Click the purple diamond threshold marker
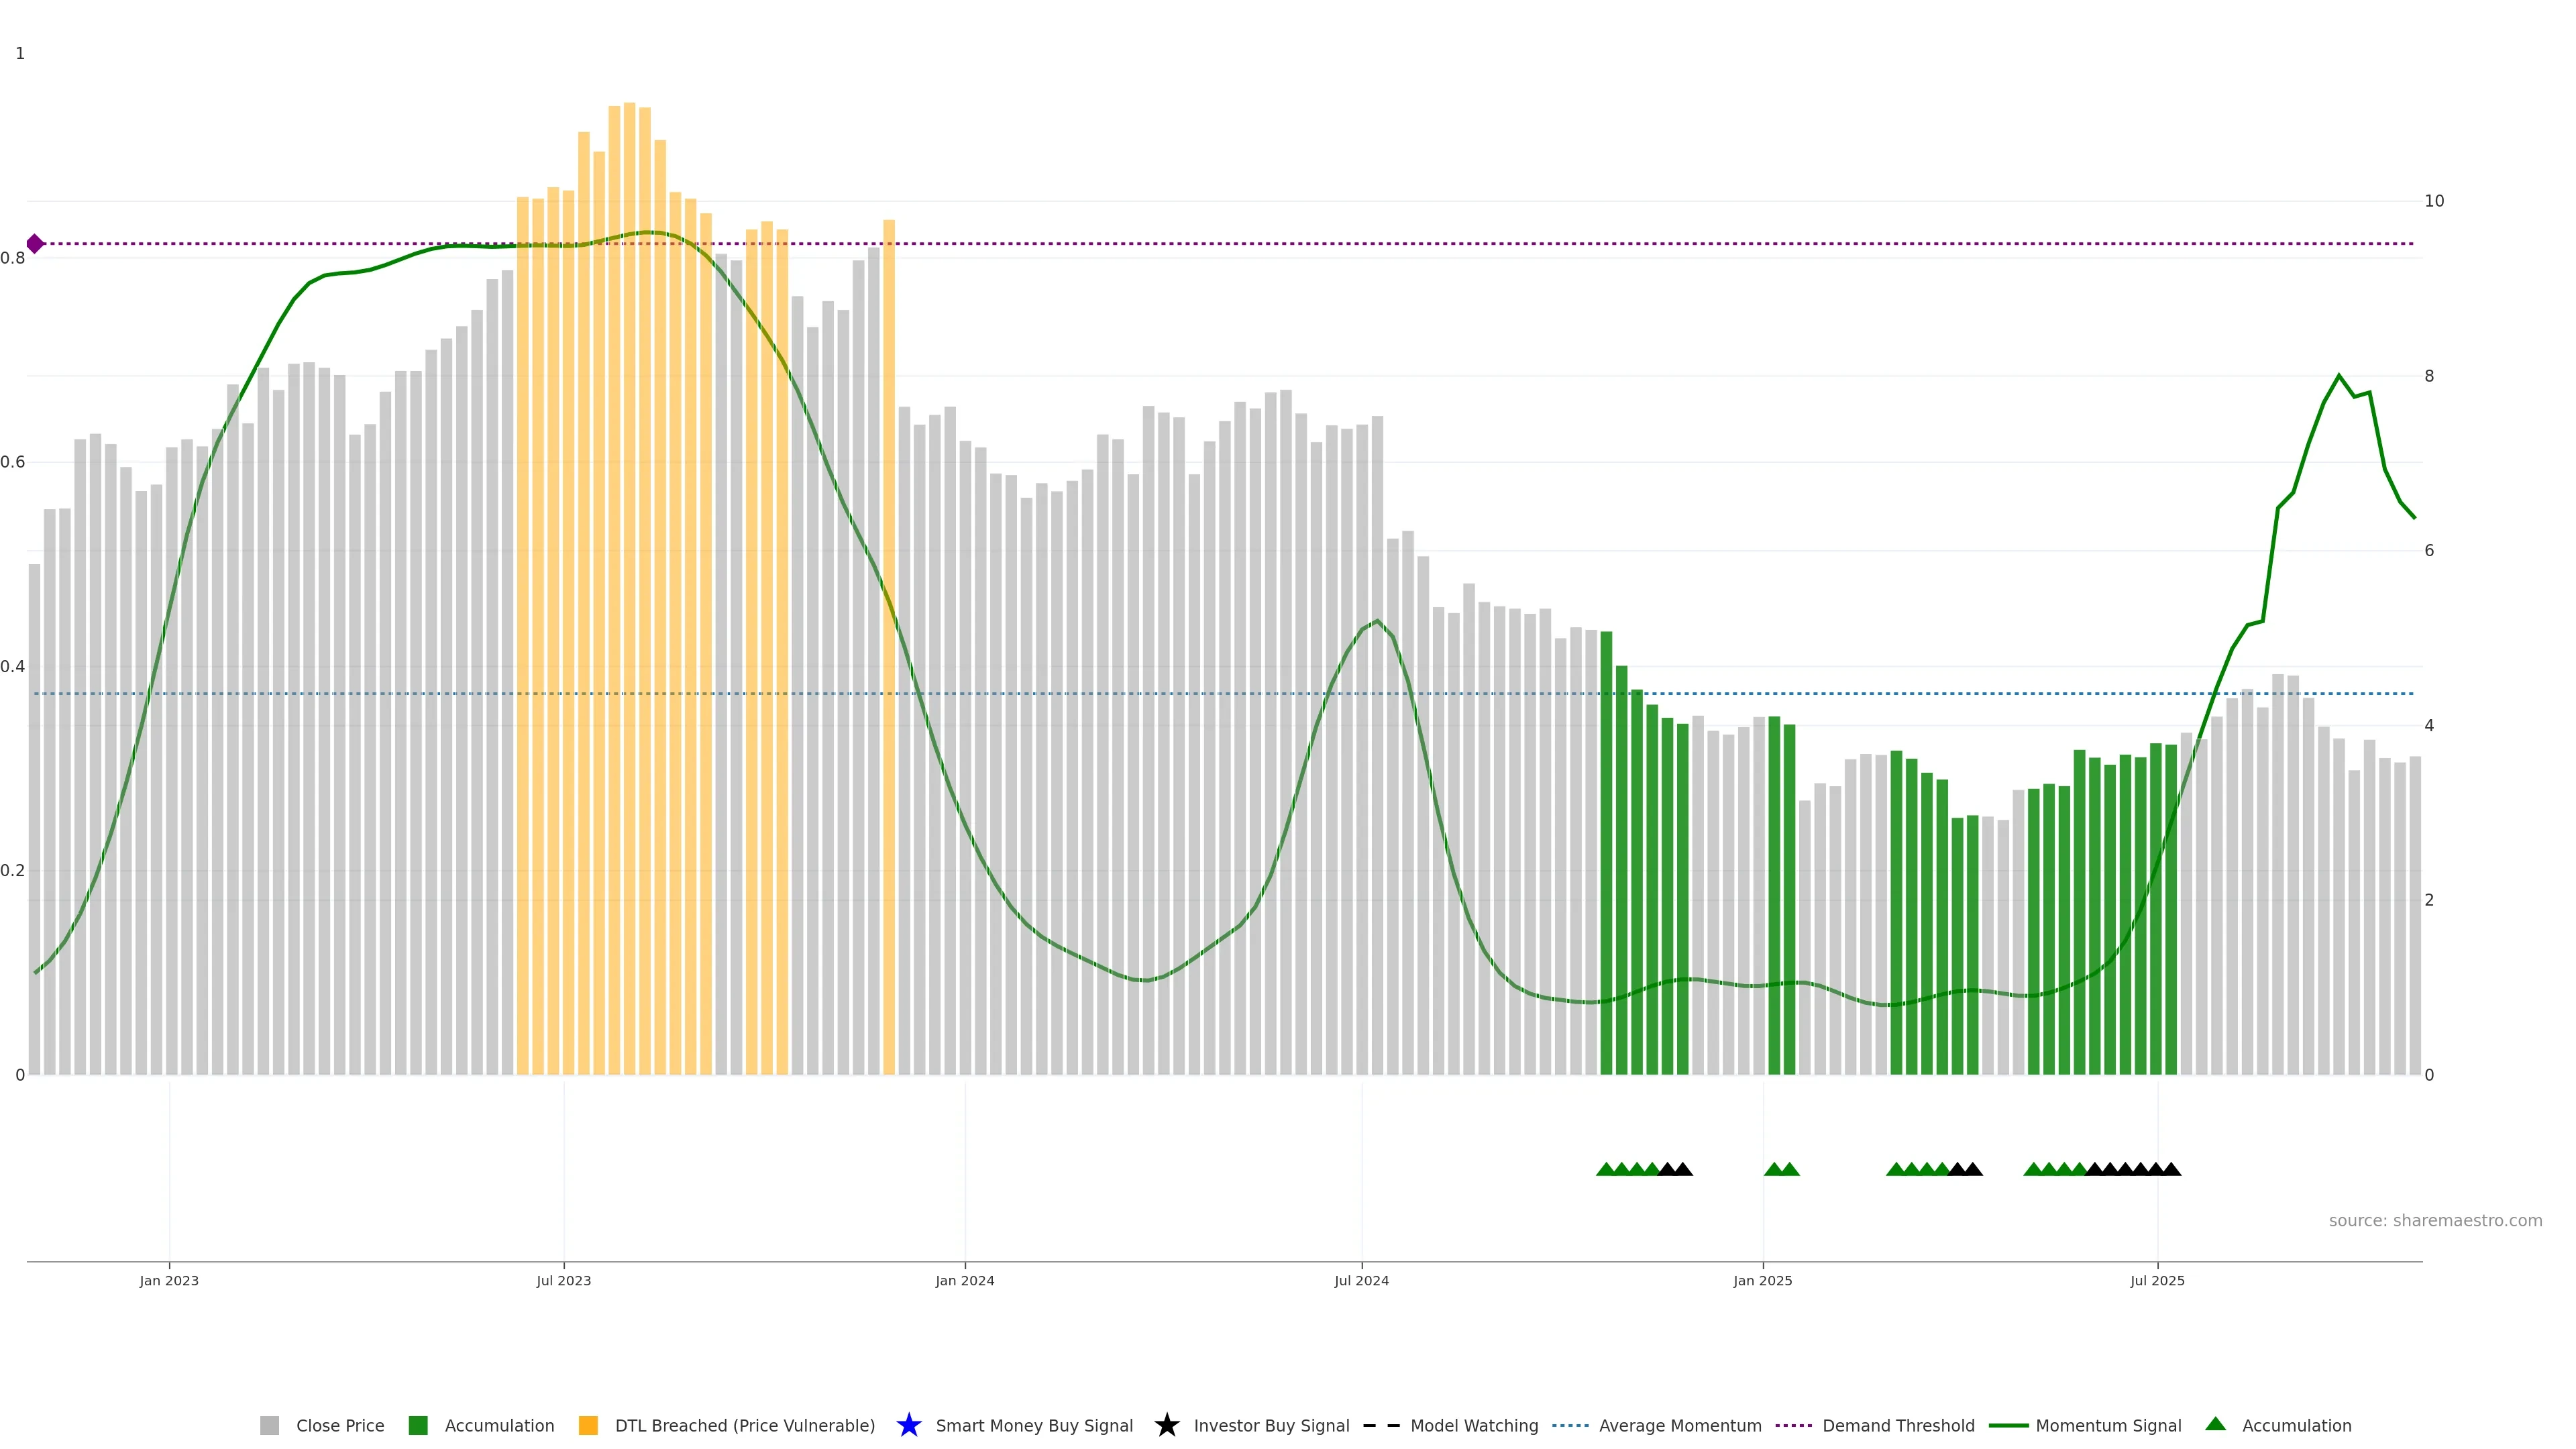 coord(35,244)
